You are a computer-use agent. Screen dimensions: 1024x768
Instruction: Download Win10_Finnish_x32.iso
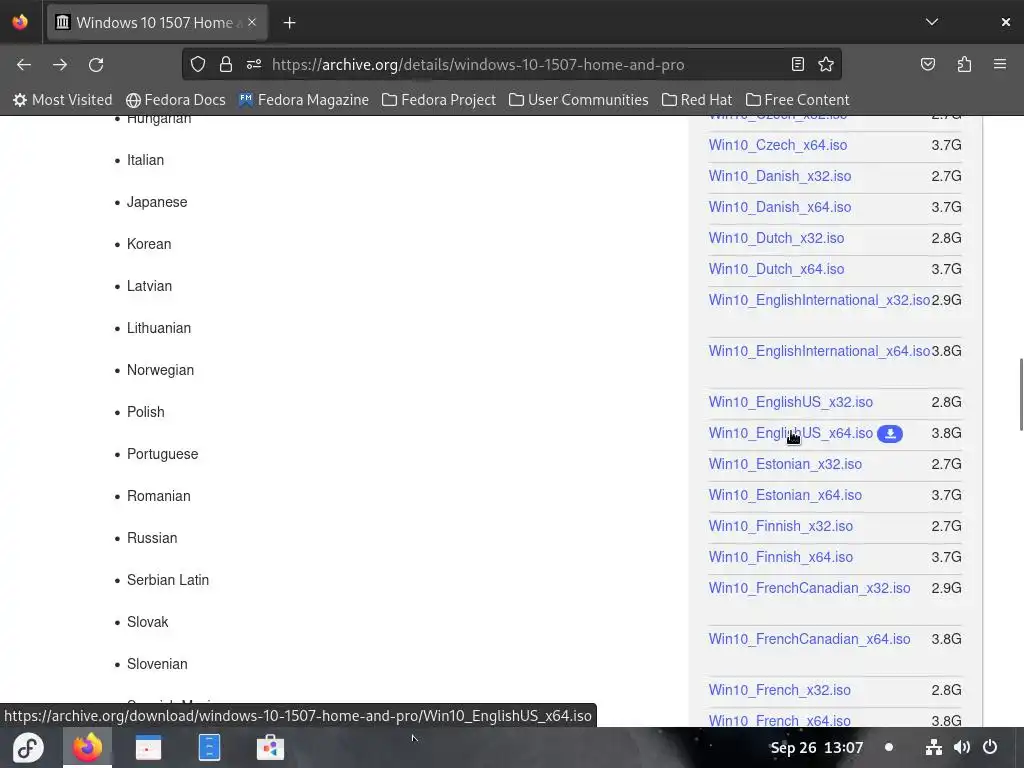coord(780,526)
